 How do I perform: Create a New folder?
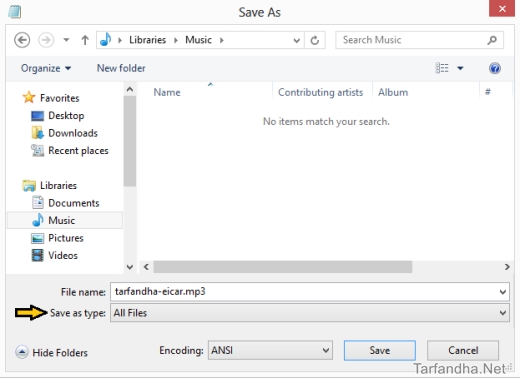[x=121, y=68]
